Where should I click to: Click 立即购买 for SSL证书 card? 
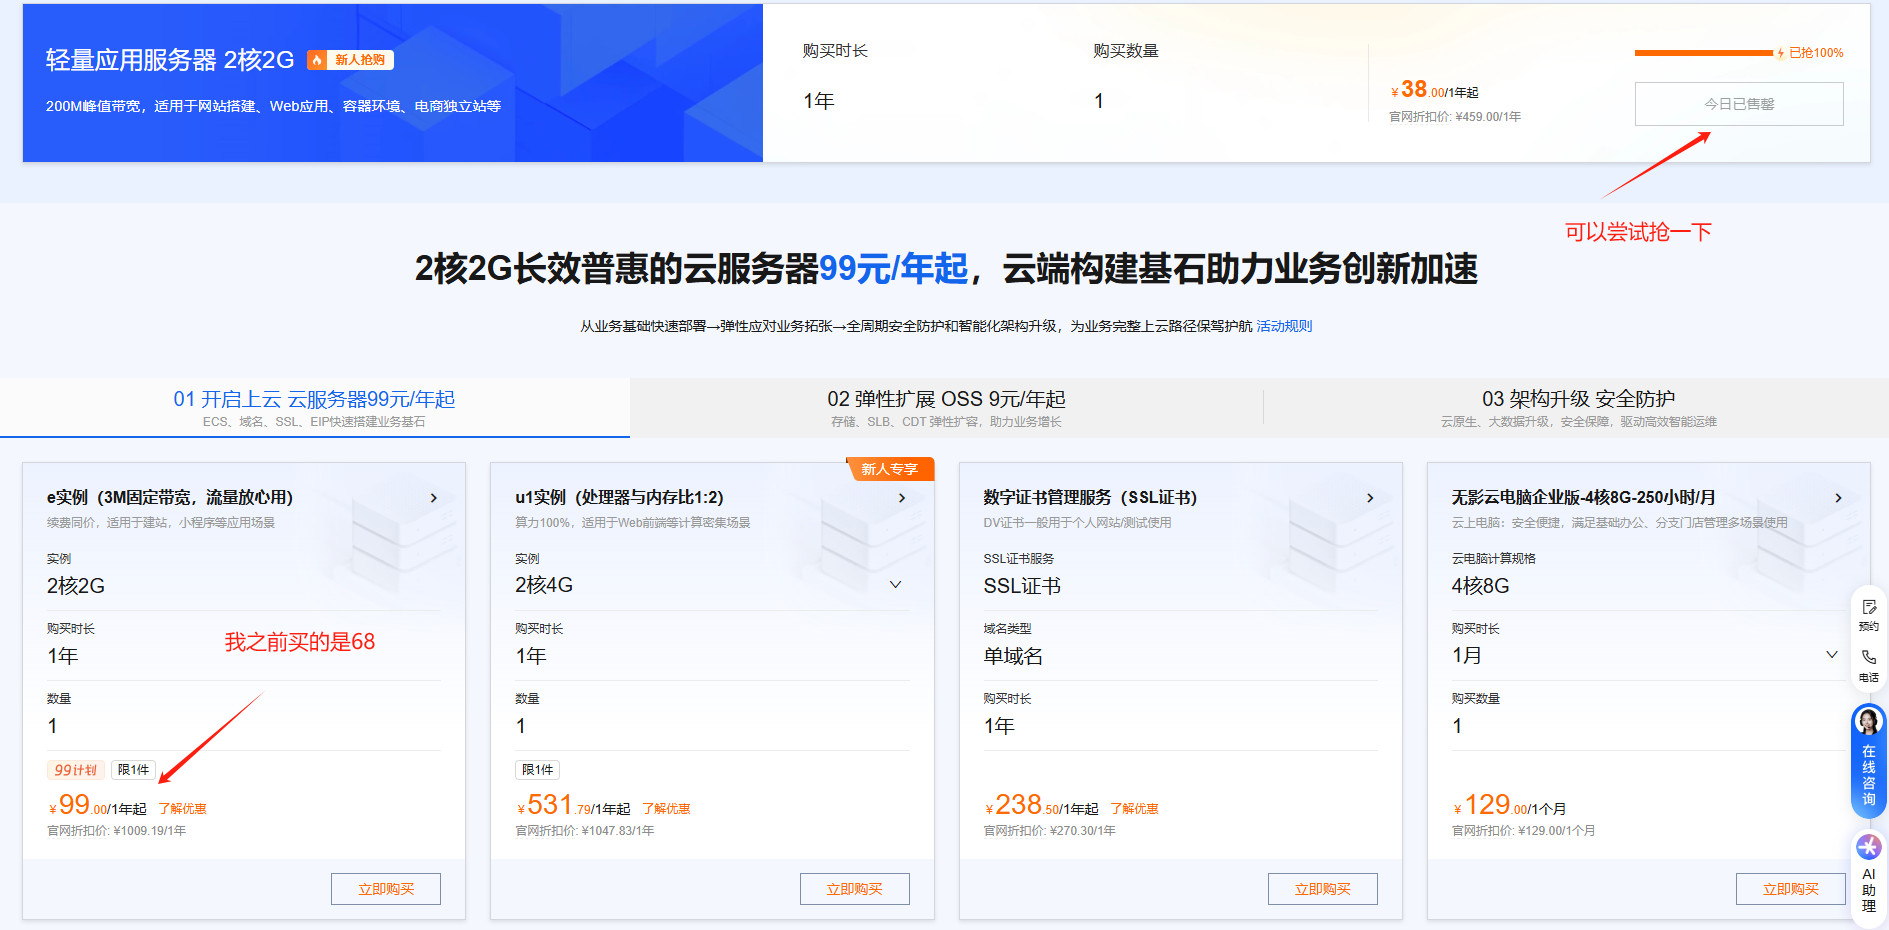point(1322,889)
